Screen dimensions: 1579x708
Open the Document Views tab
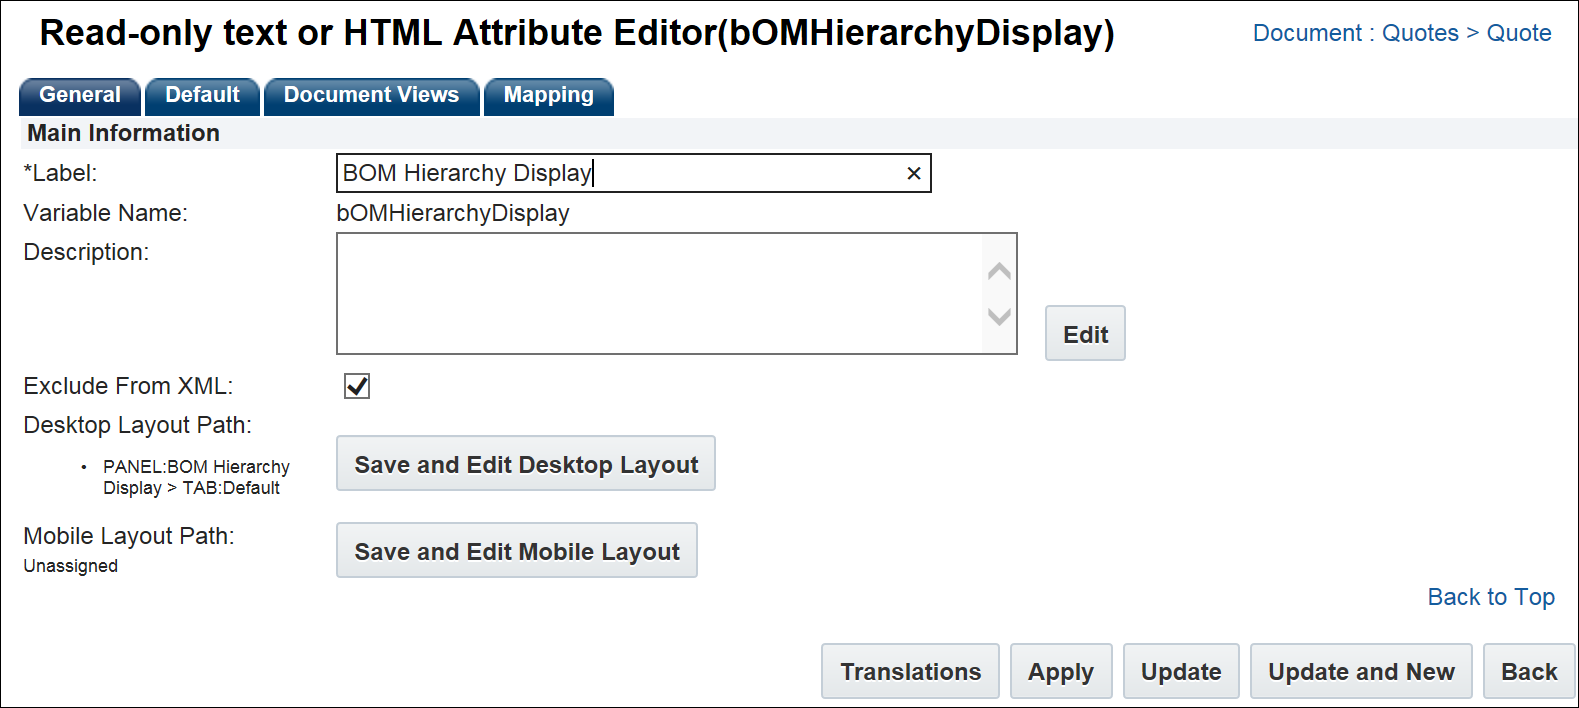pyautogui.click(x=371, y=96)
